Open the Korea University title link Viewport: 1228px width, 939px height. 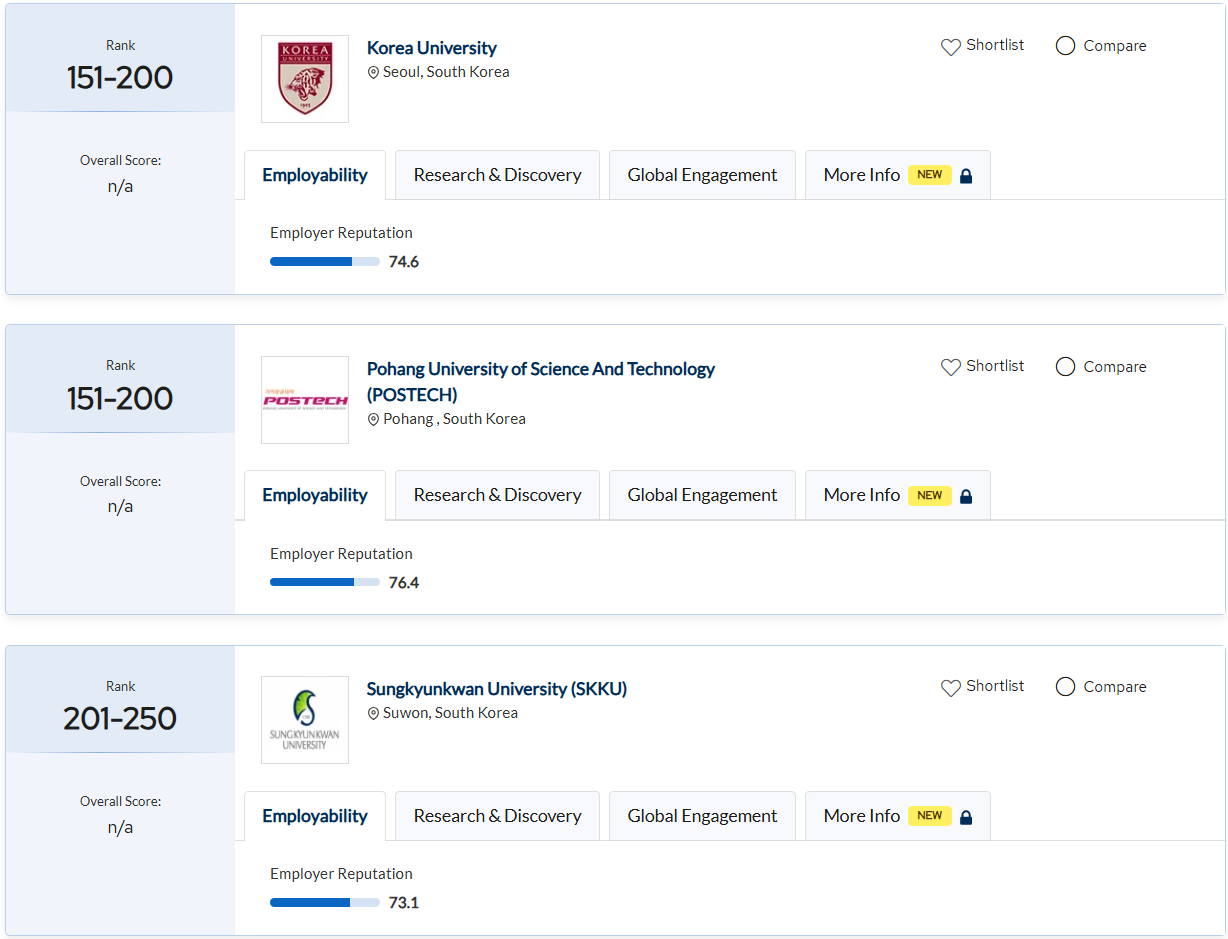431,48
